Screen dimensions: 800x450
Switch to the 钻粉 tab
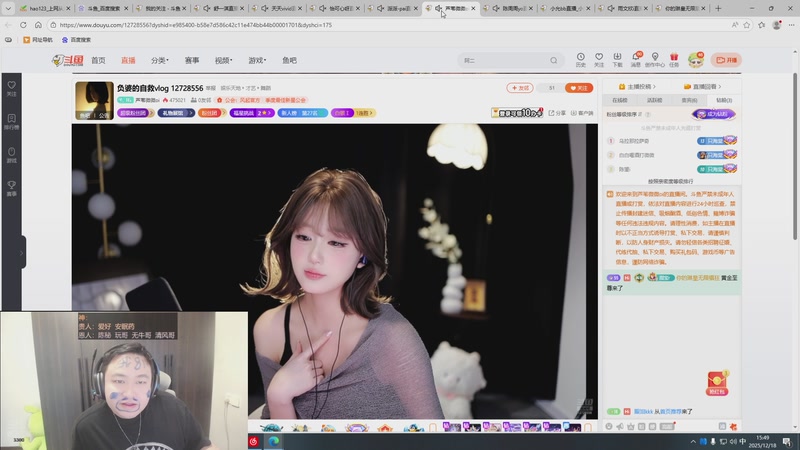pos(724,100)
